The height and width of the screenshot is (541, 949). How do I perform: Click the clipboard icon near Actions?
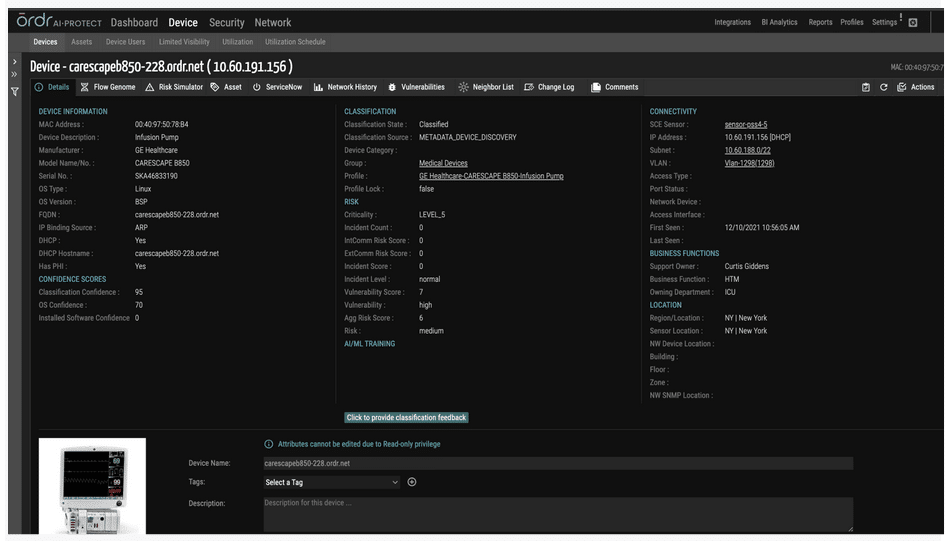pos(865,87)
